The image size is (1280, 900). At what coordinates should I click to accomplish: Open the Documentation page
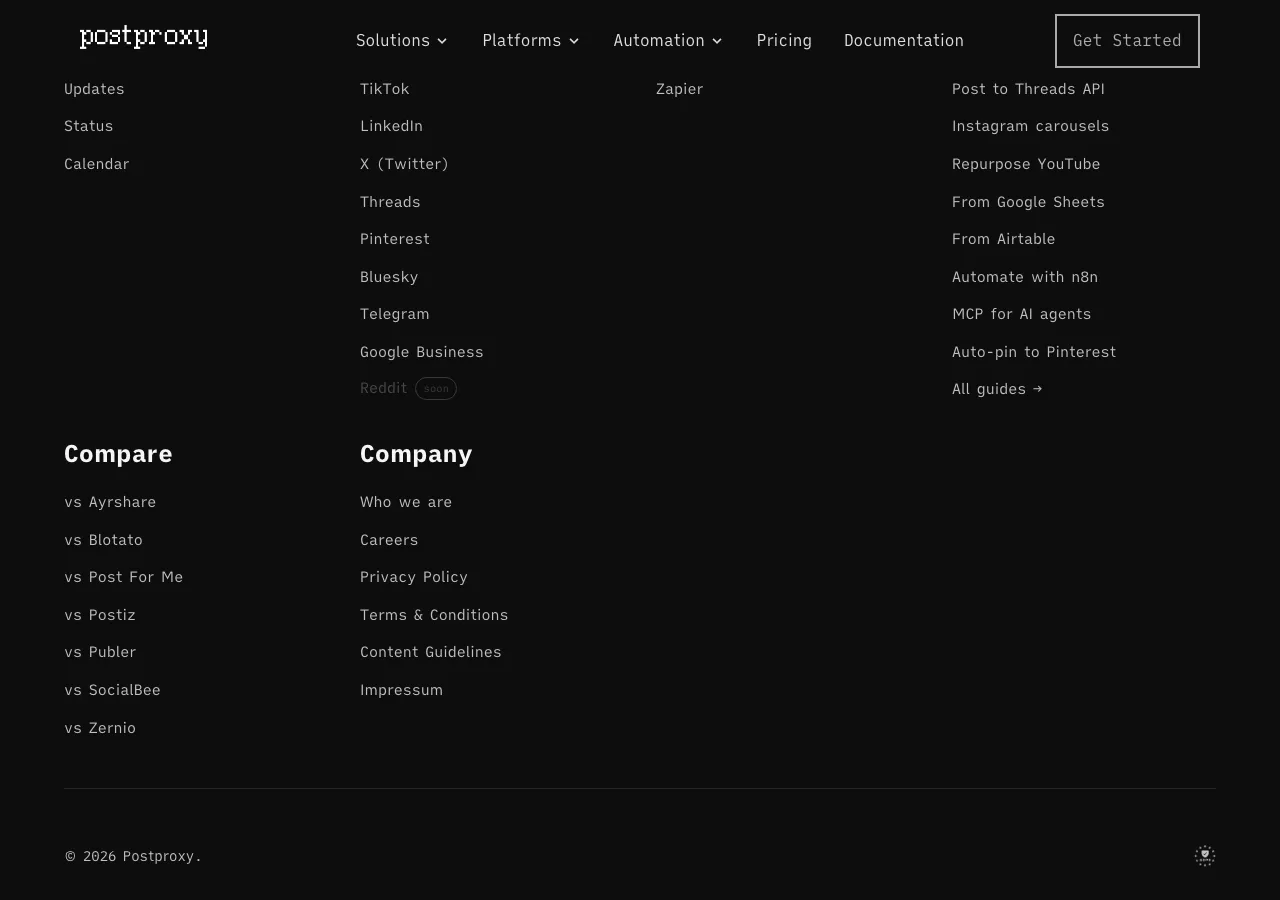[904, 41]
